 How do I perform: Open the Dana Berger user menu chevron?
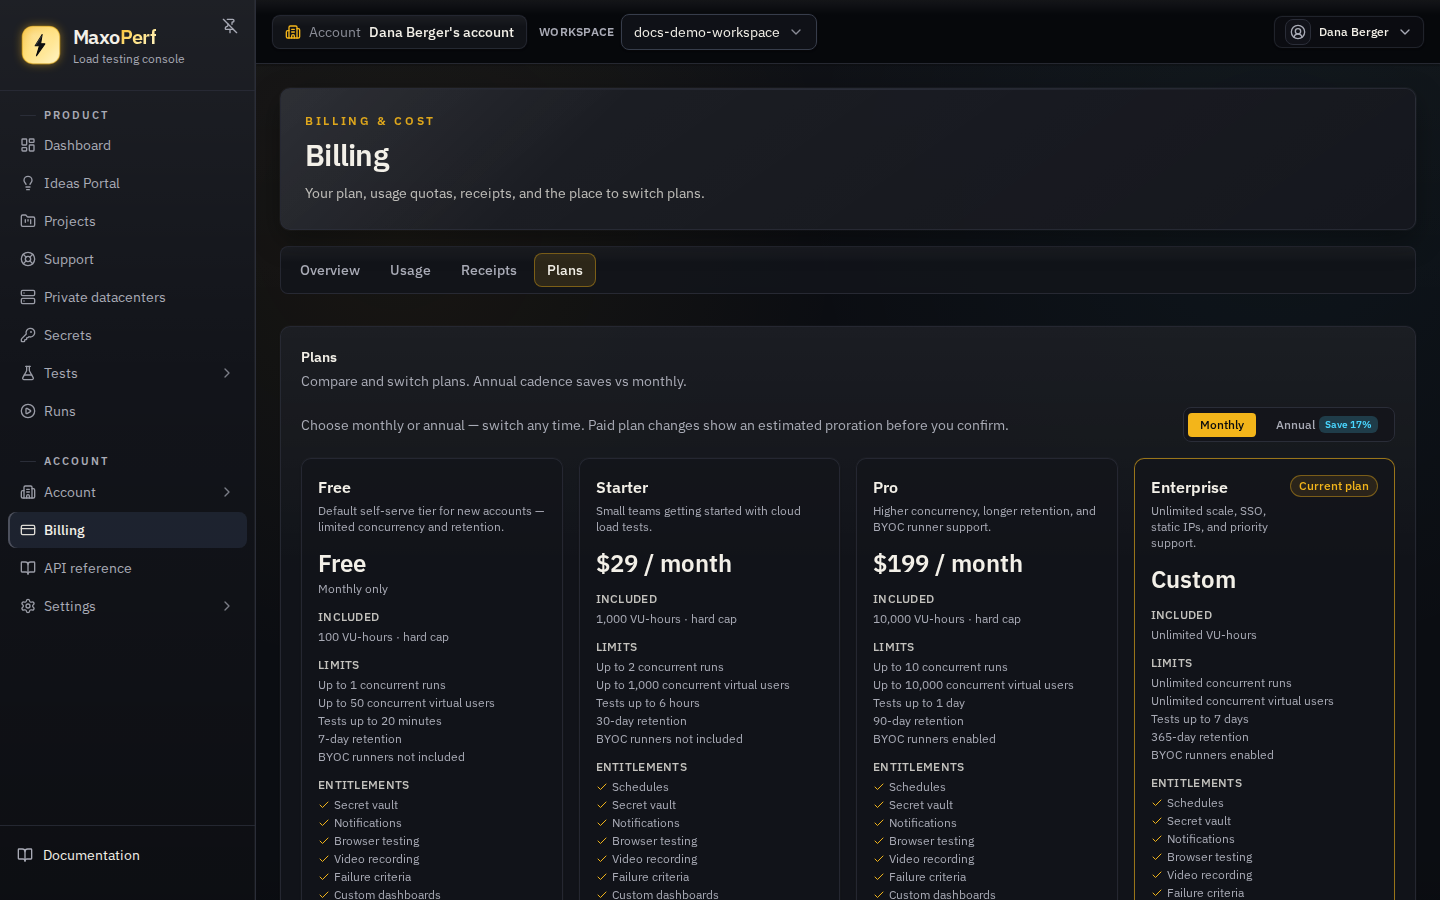1405,32
